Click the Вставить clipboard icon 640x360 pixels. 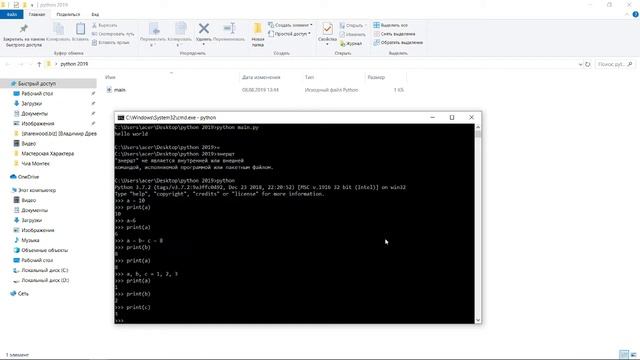[x=80, y=29]
